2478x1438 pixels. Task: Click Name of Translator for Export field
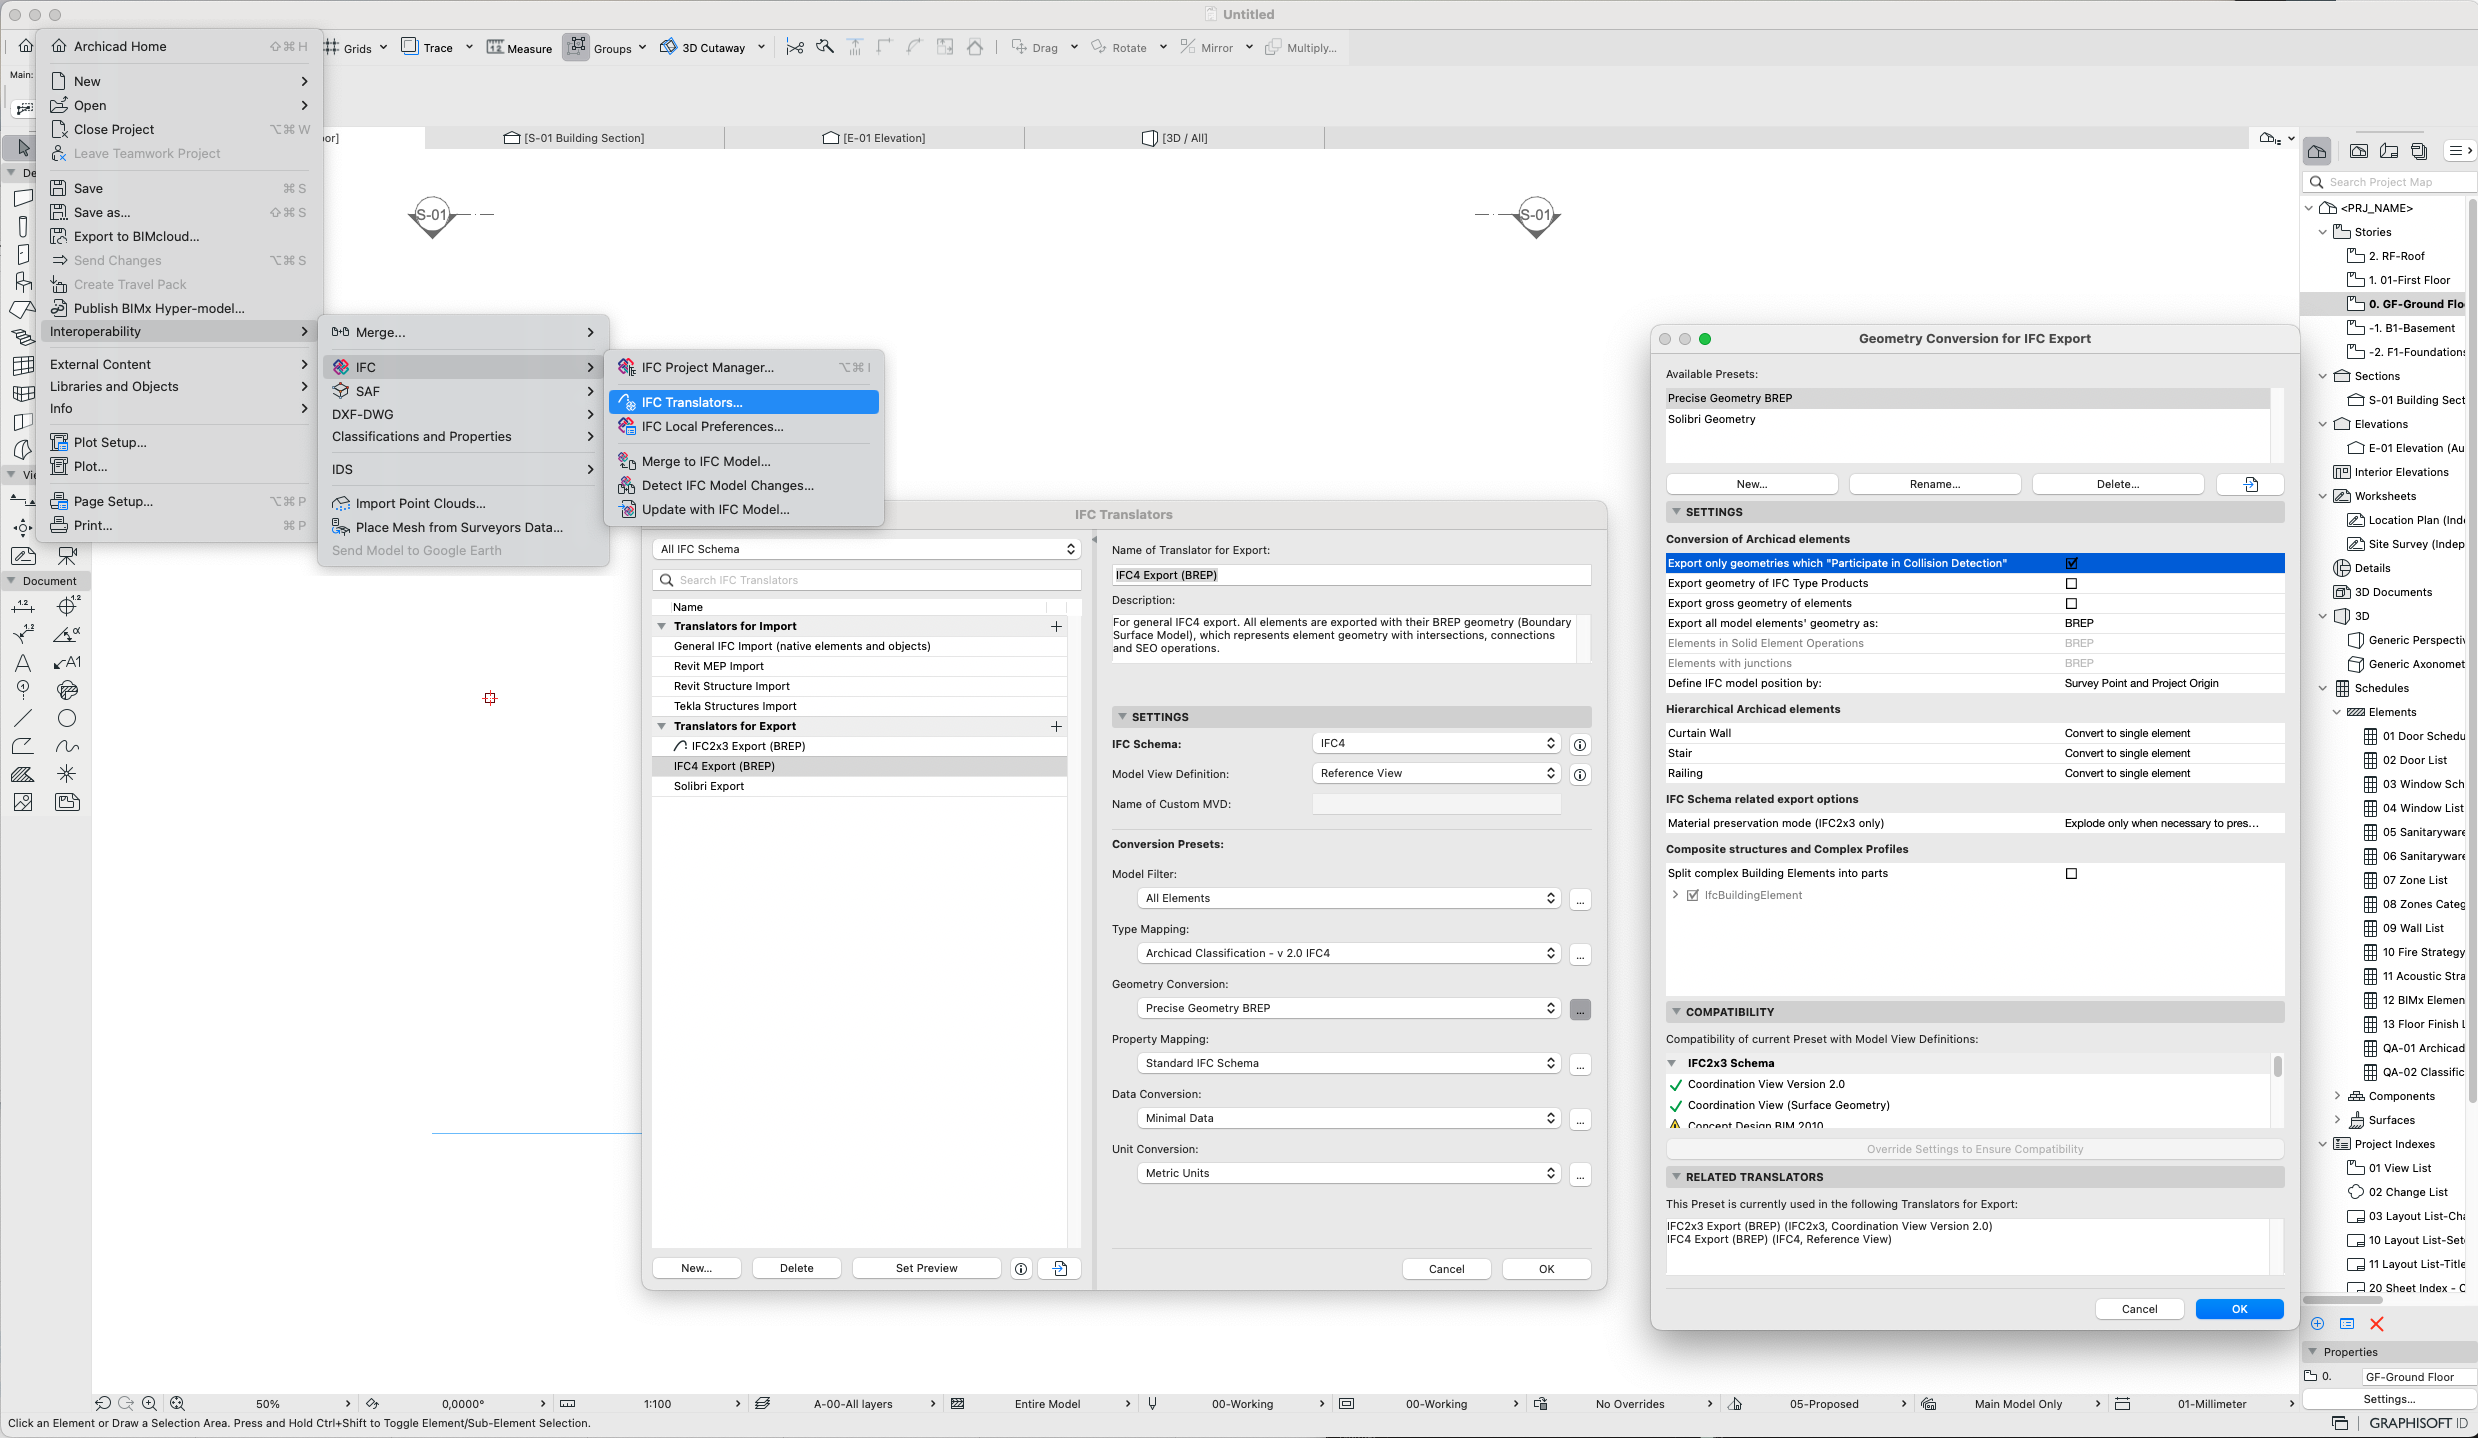tap(1351, 575)
